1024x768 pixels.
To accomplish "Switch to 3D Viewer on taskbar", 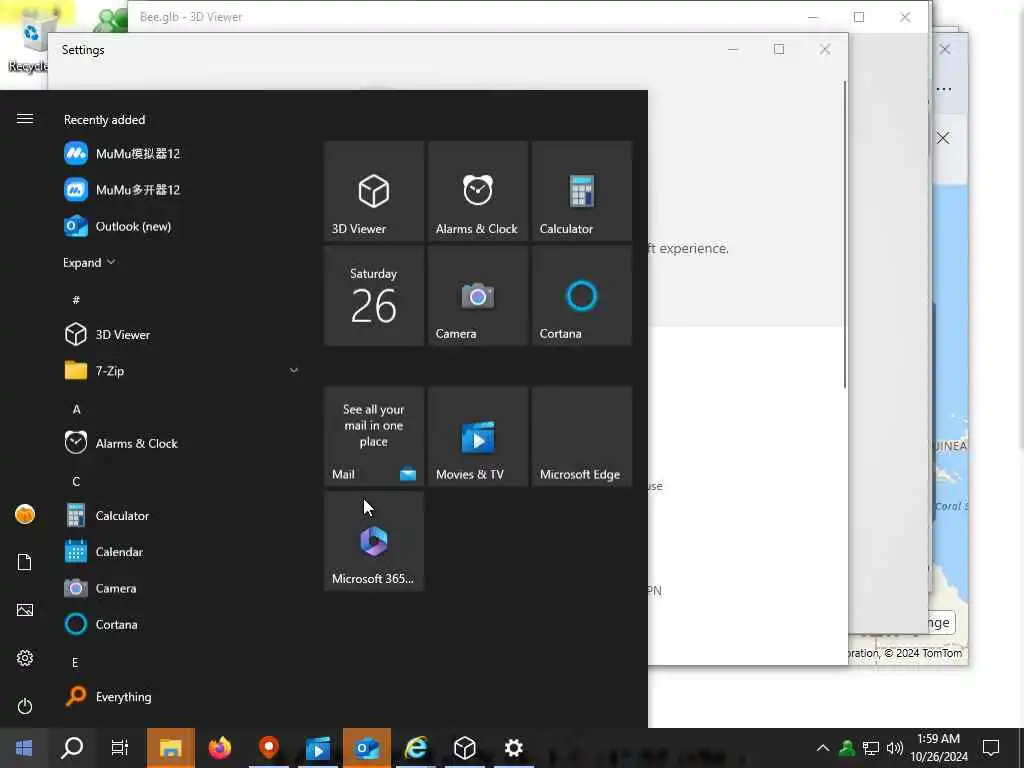I will tap(464, 748).
